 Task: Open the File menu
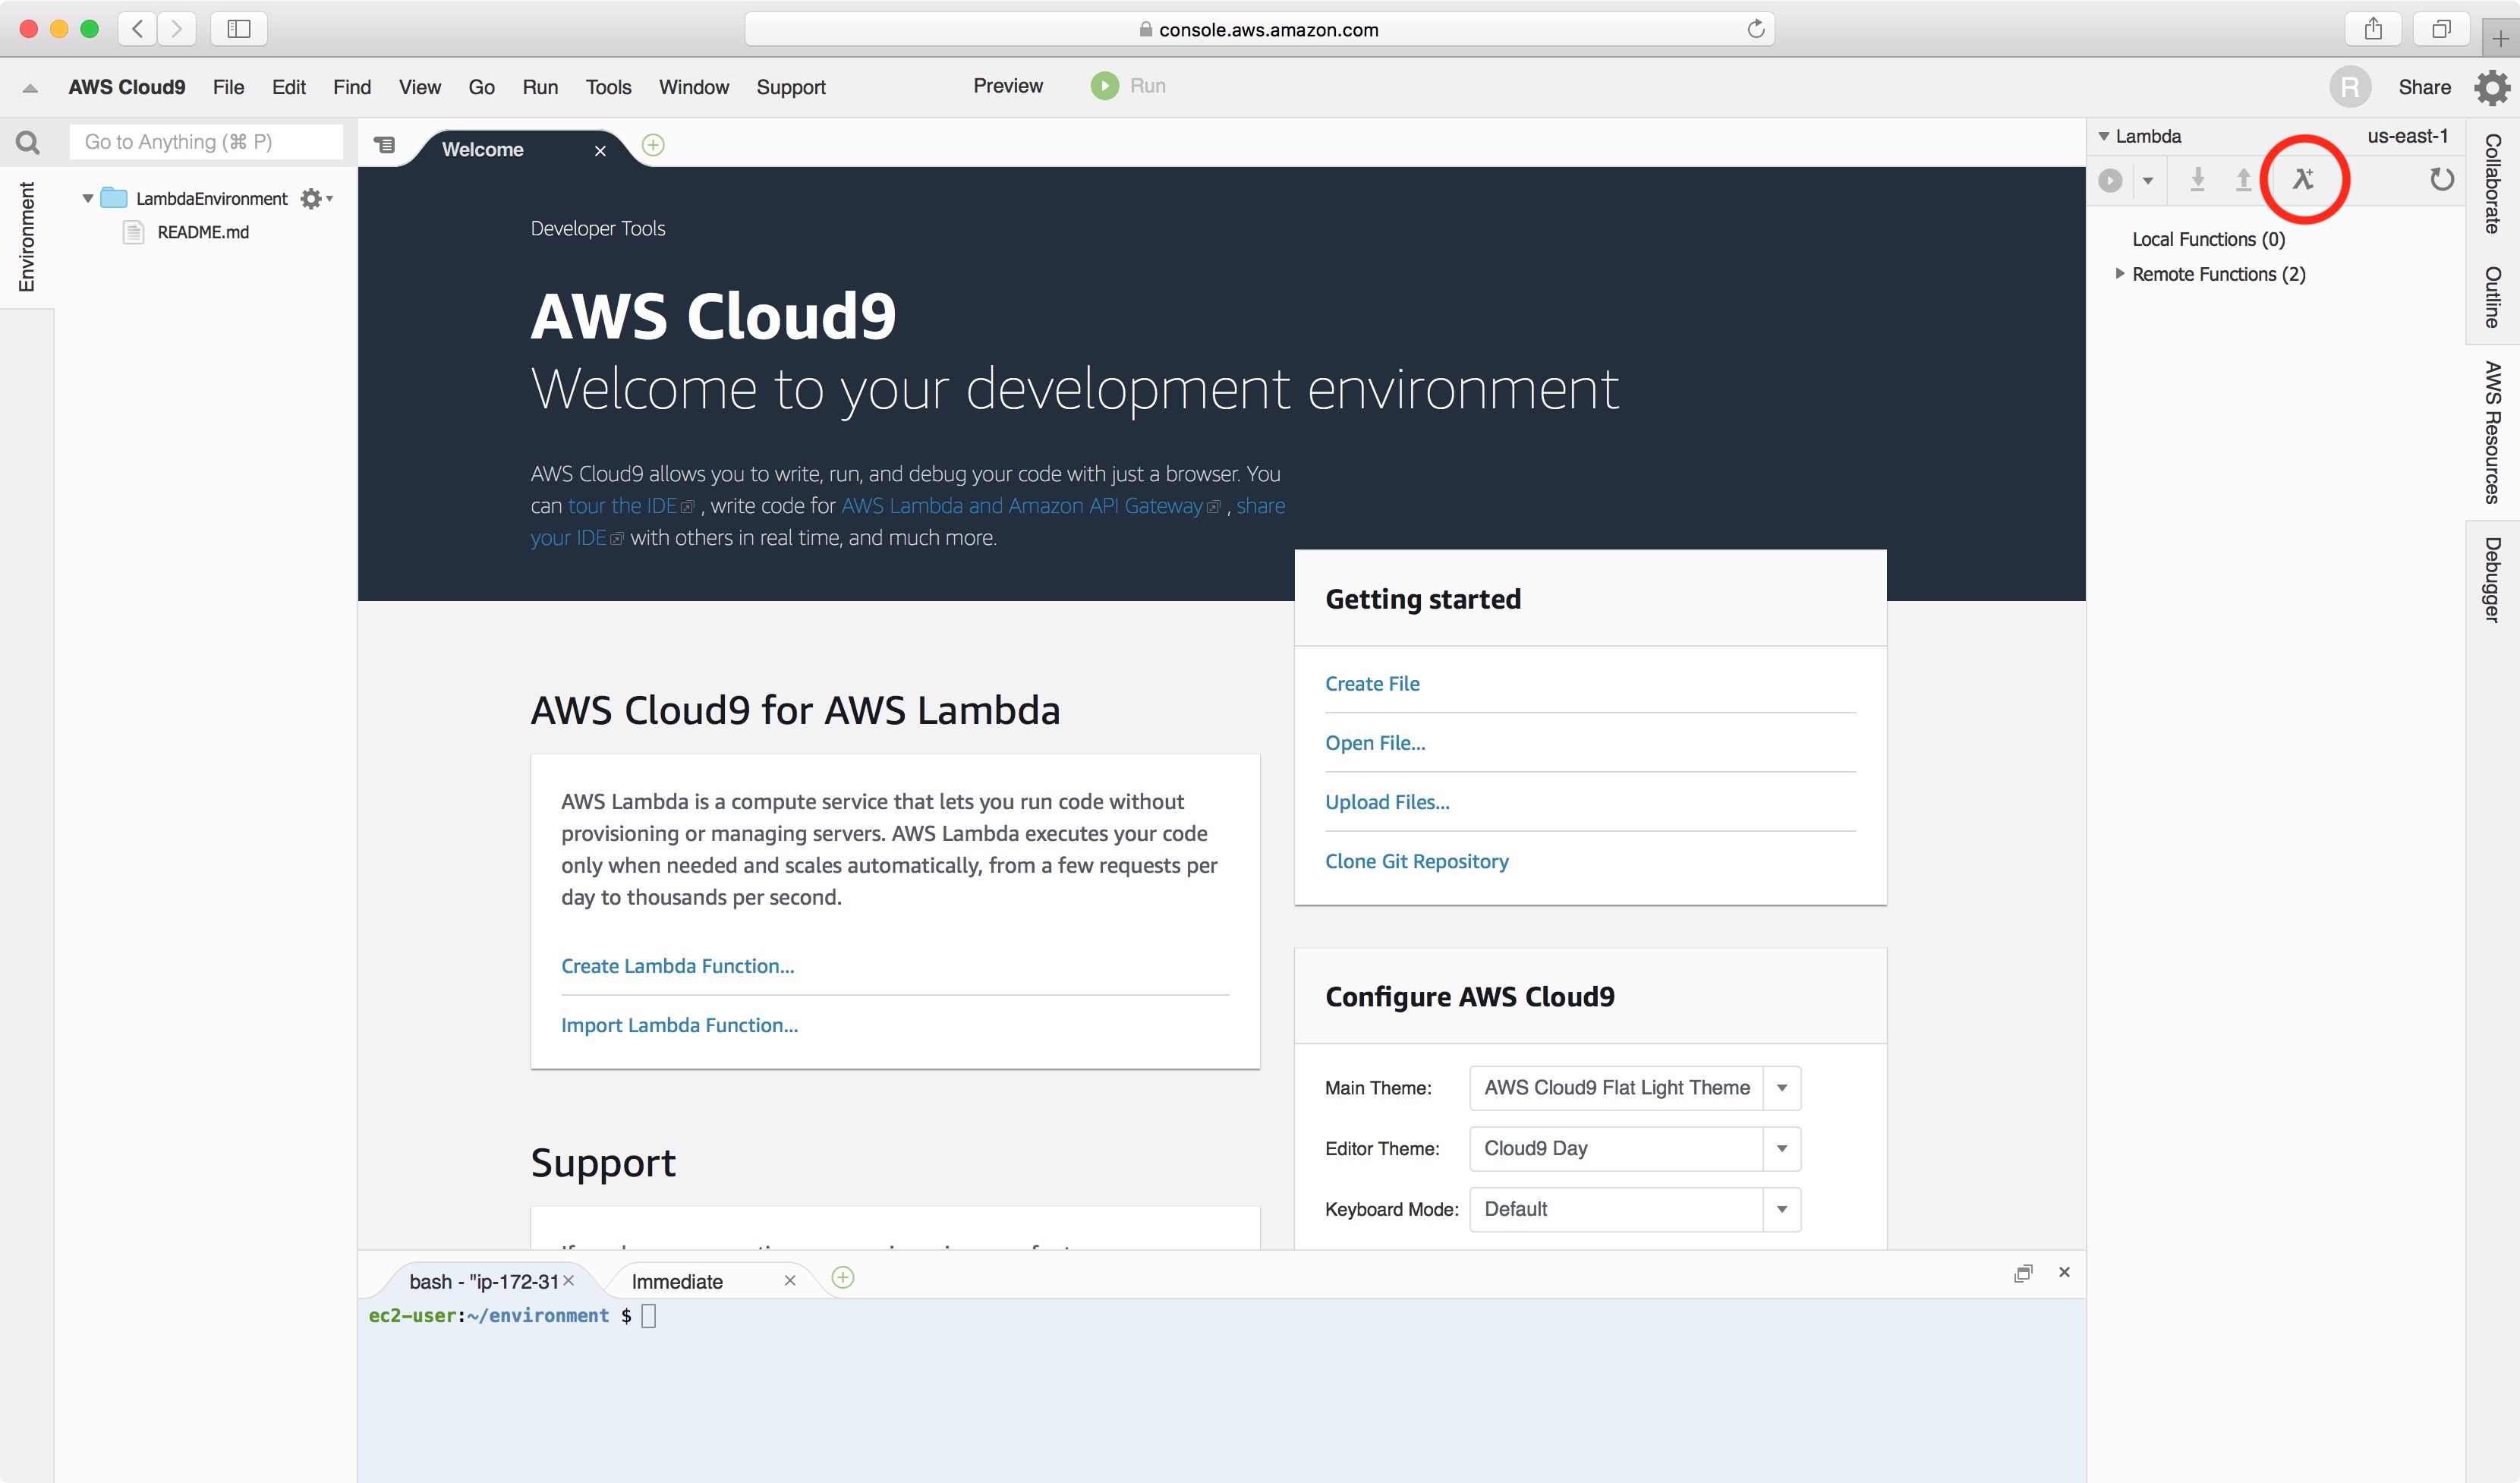(x=228, y=87)
